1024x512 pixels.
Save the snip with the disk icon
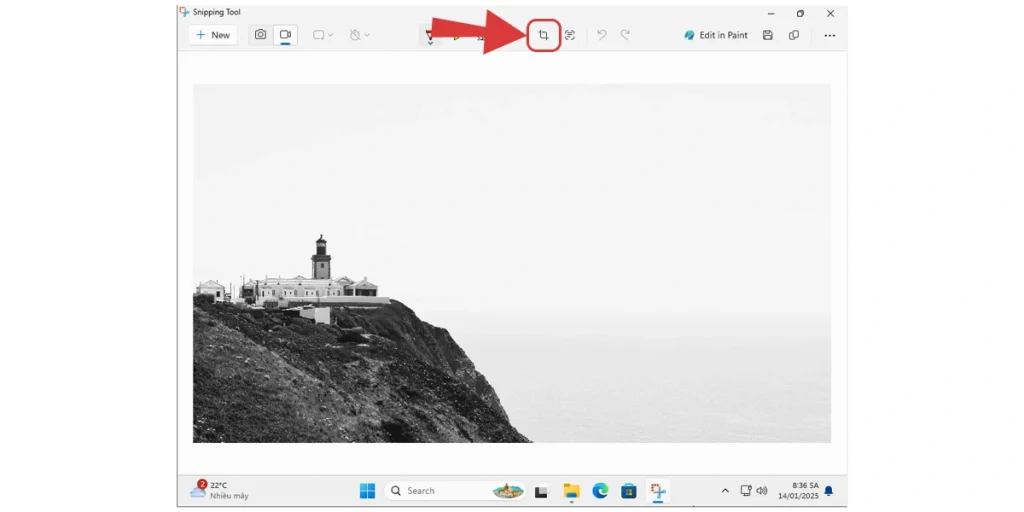pos(767,35)
